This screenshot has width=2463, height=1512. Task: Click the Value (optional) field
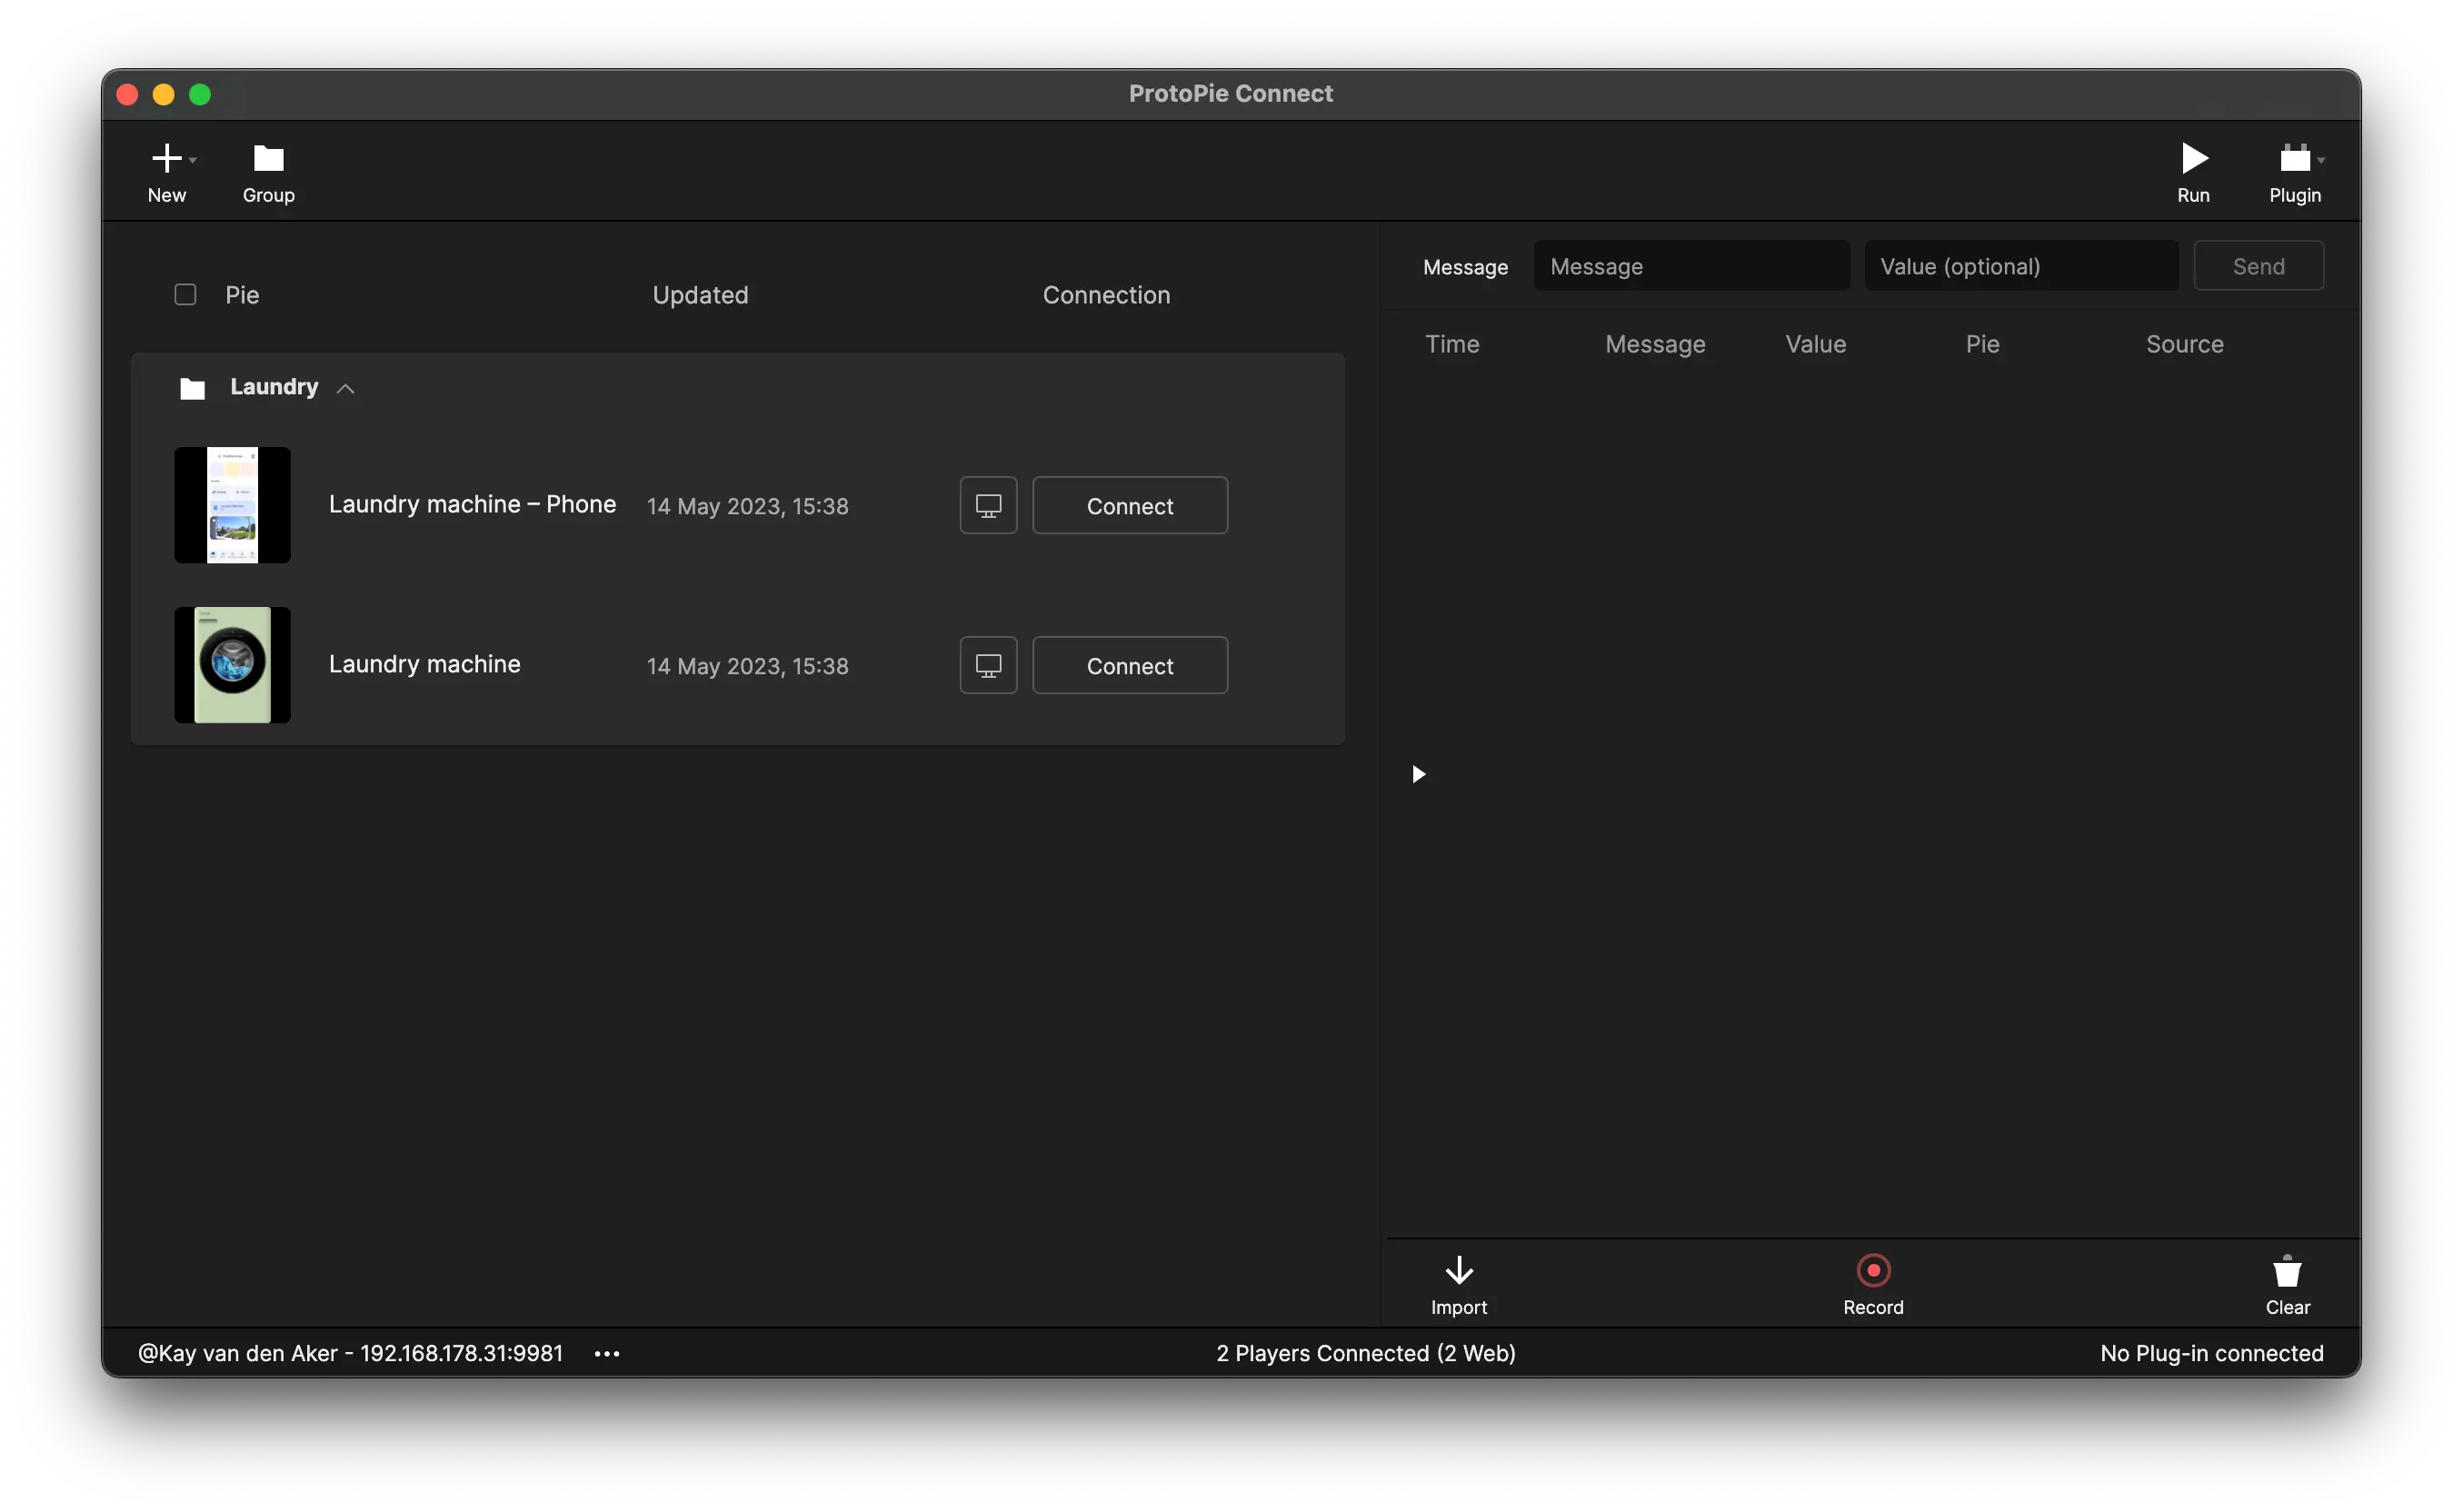pos(2021,266)
